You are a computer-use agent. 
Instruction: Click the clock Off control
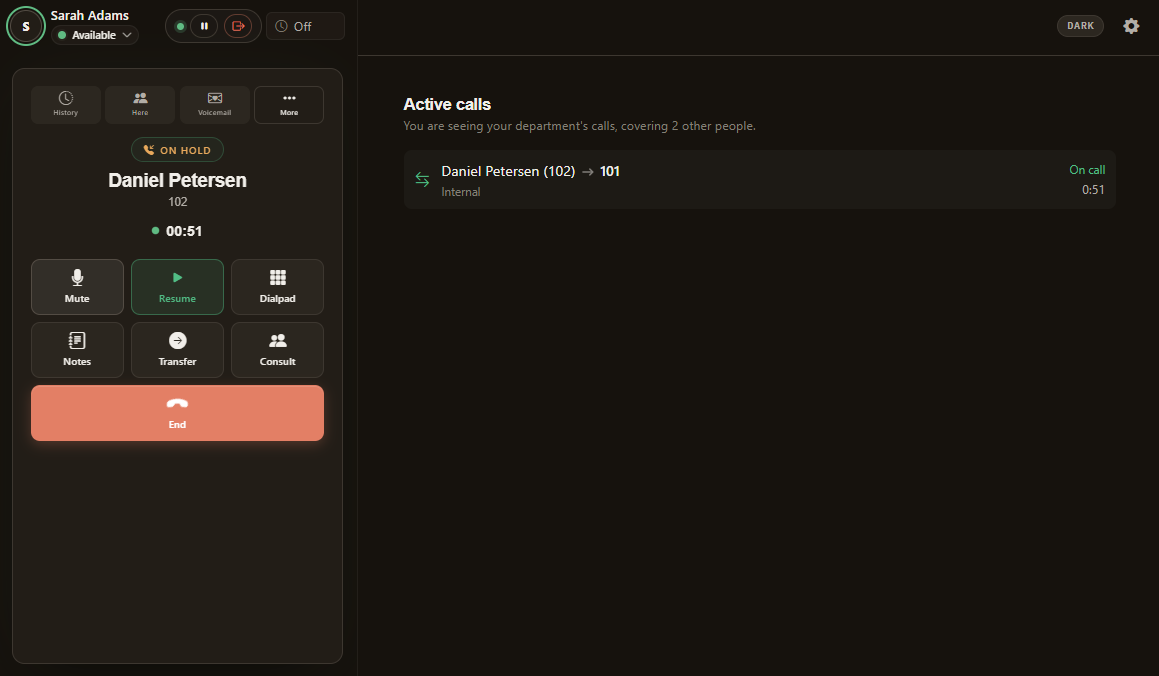point(305,26)
